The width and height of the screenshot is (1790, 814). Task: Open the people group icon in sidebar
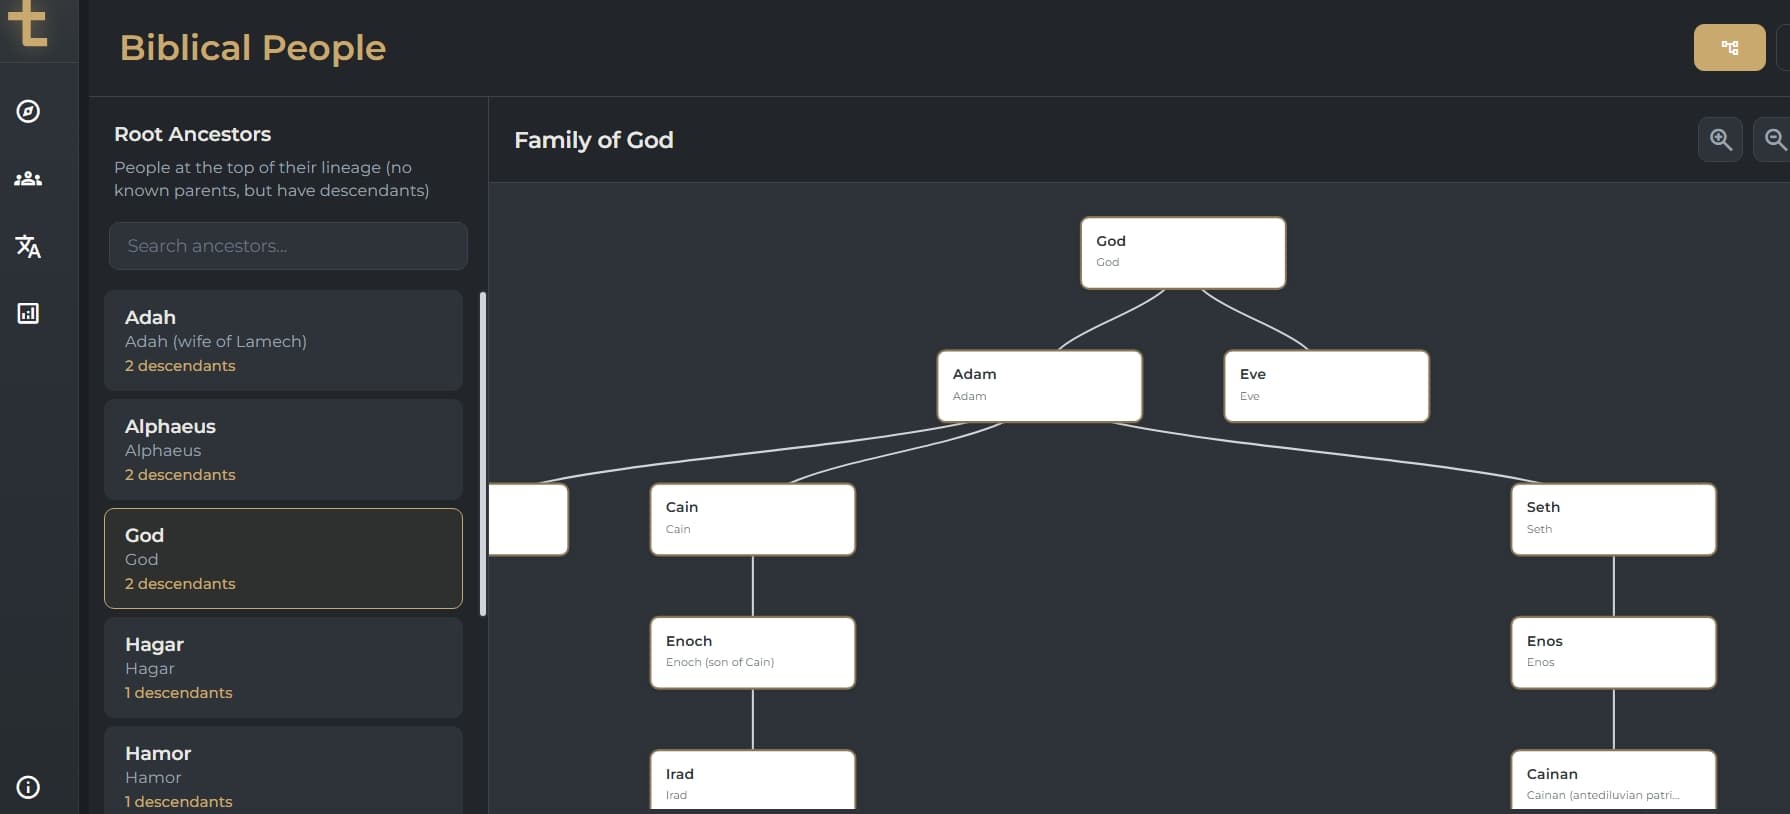(x=28, y=179)
